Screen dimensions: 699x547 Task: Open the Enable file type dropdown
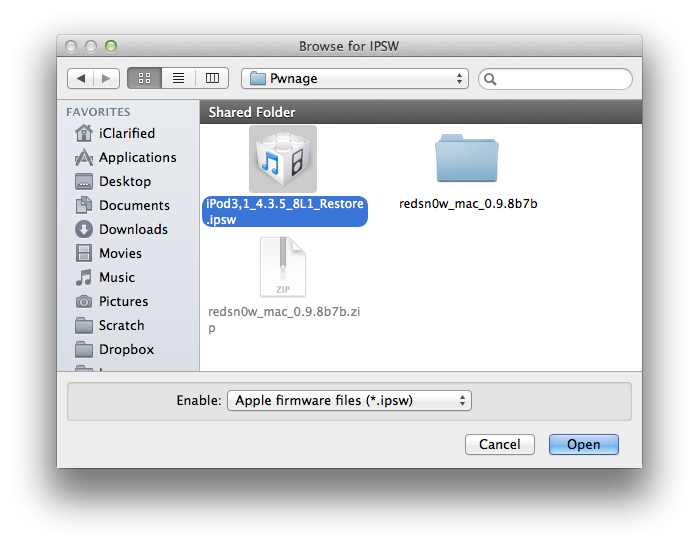(x=350, y=400)
